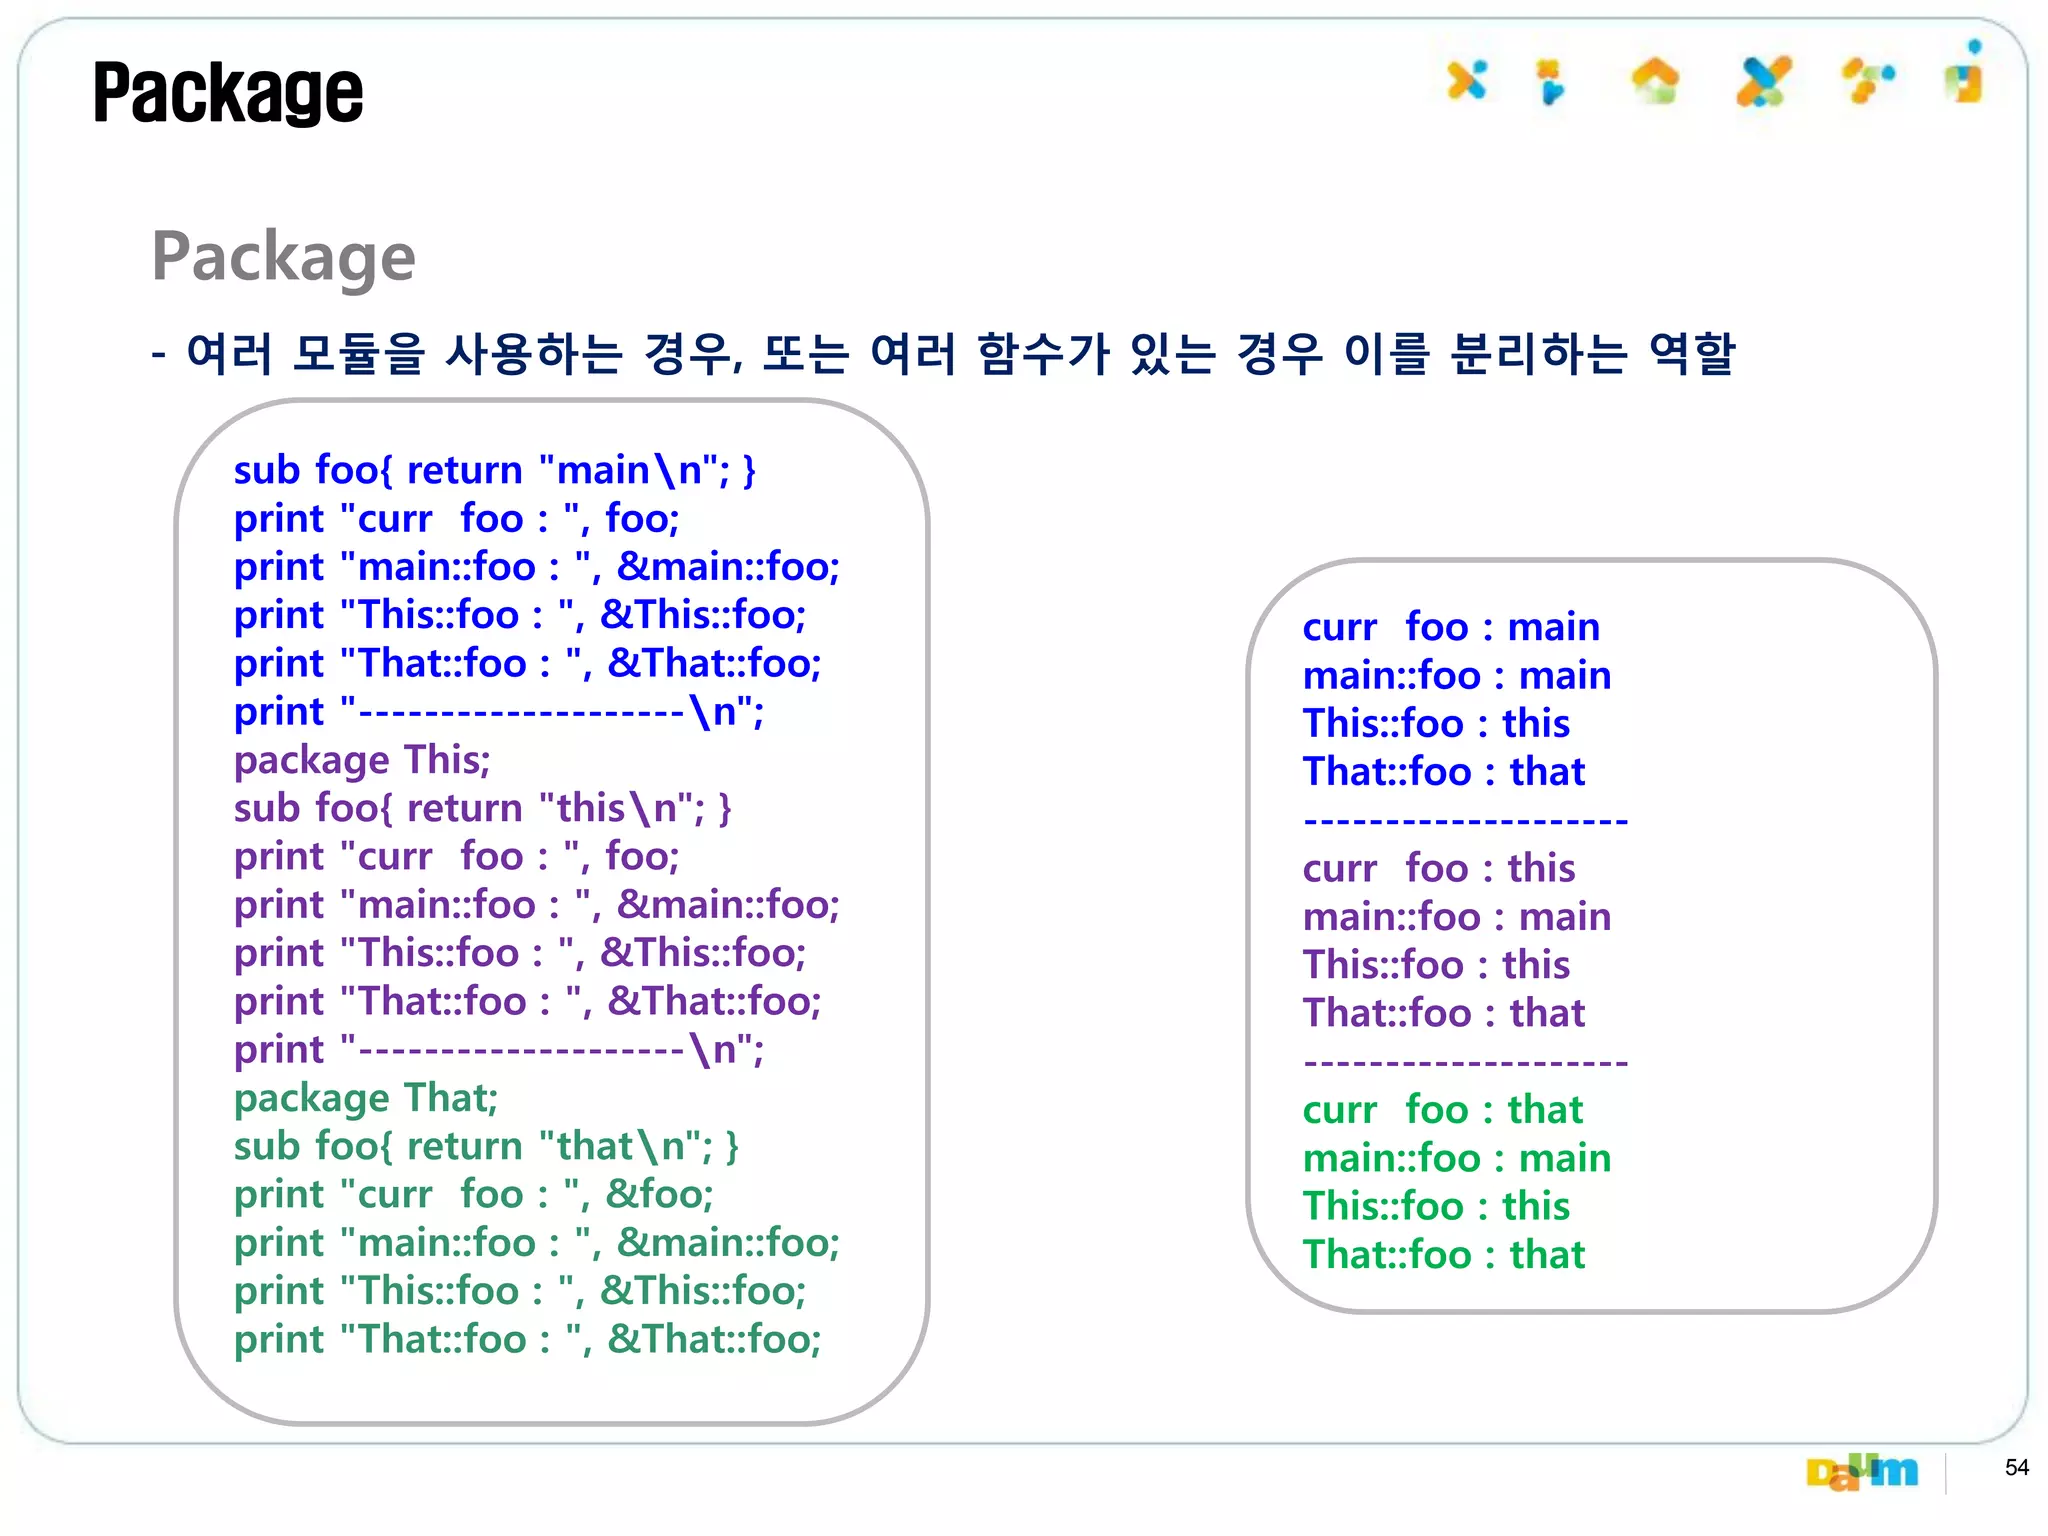Click green code line print "This::foo : ", &This::foo;
The width and height of the screenshot is (2048, 1536).
[x=520, y=1291]
